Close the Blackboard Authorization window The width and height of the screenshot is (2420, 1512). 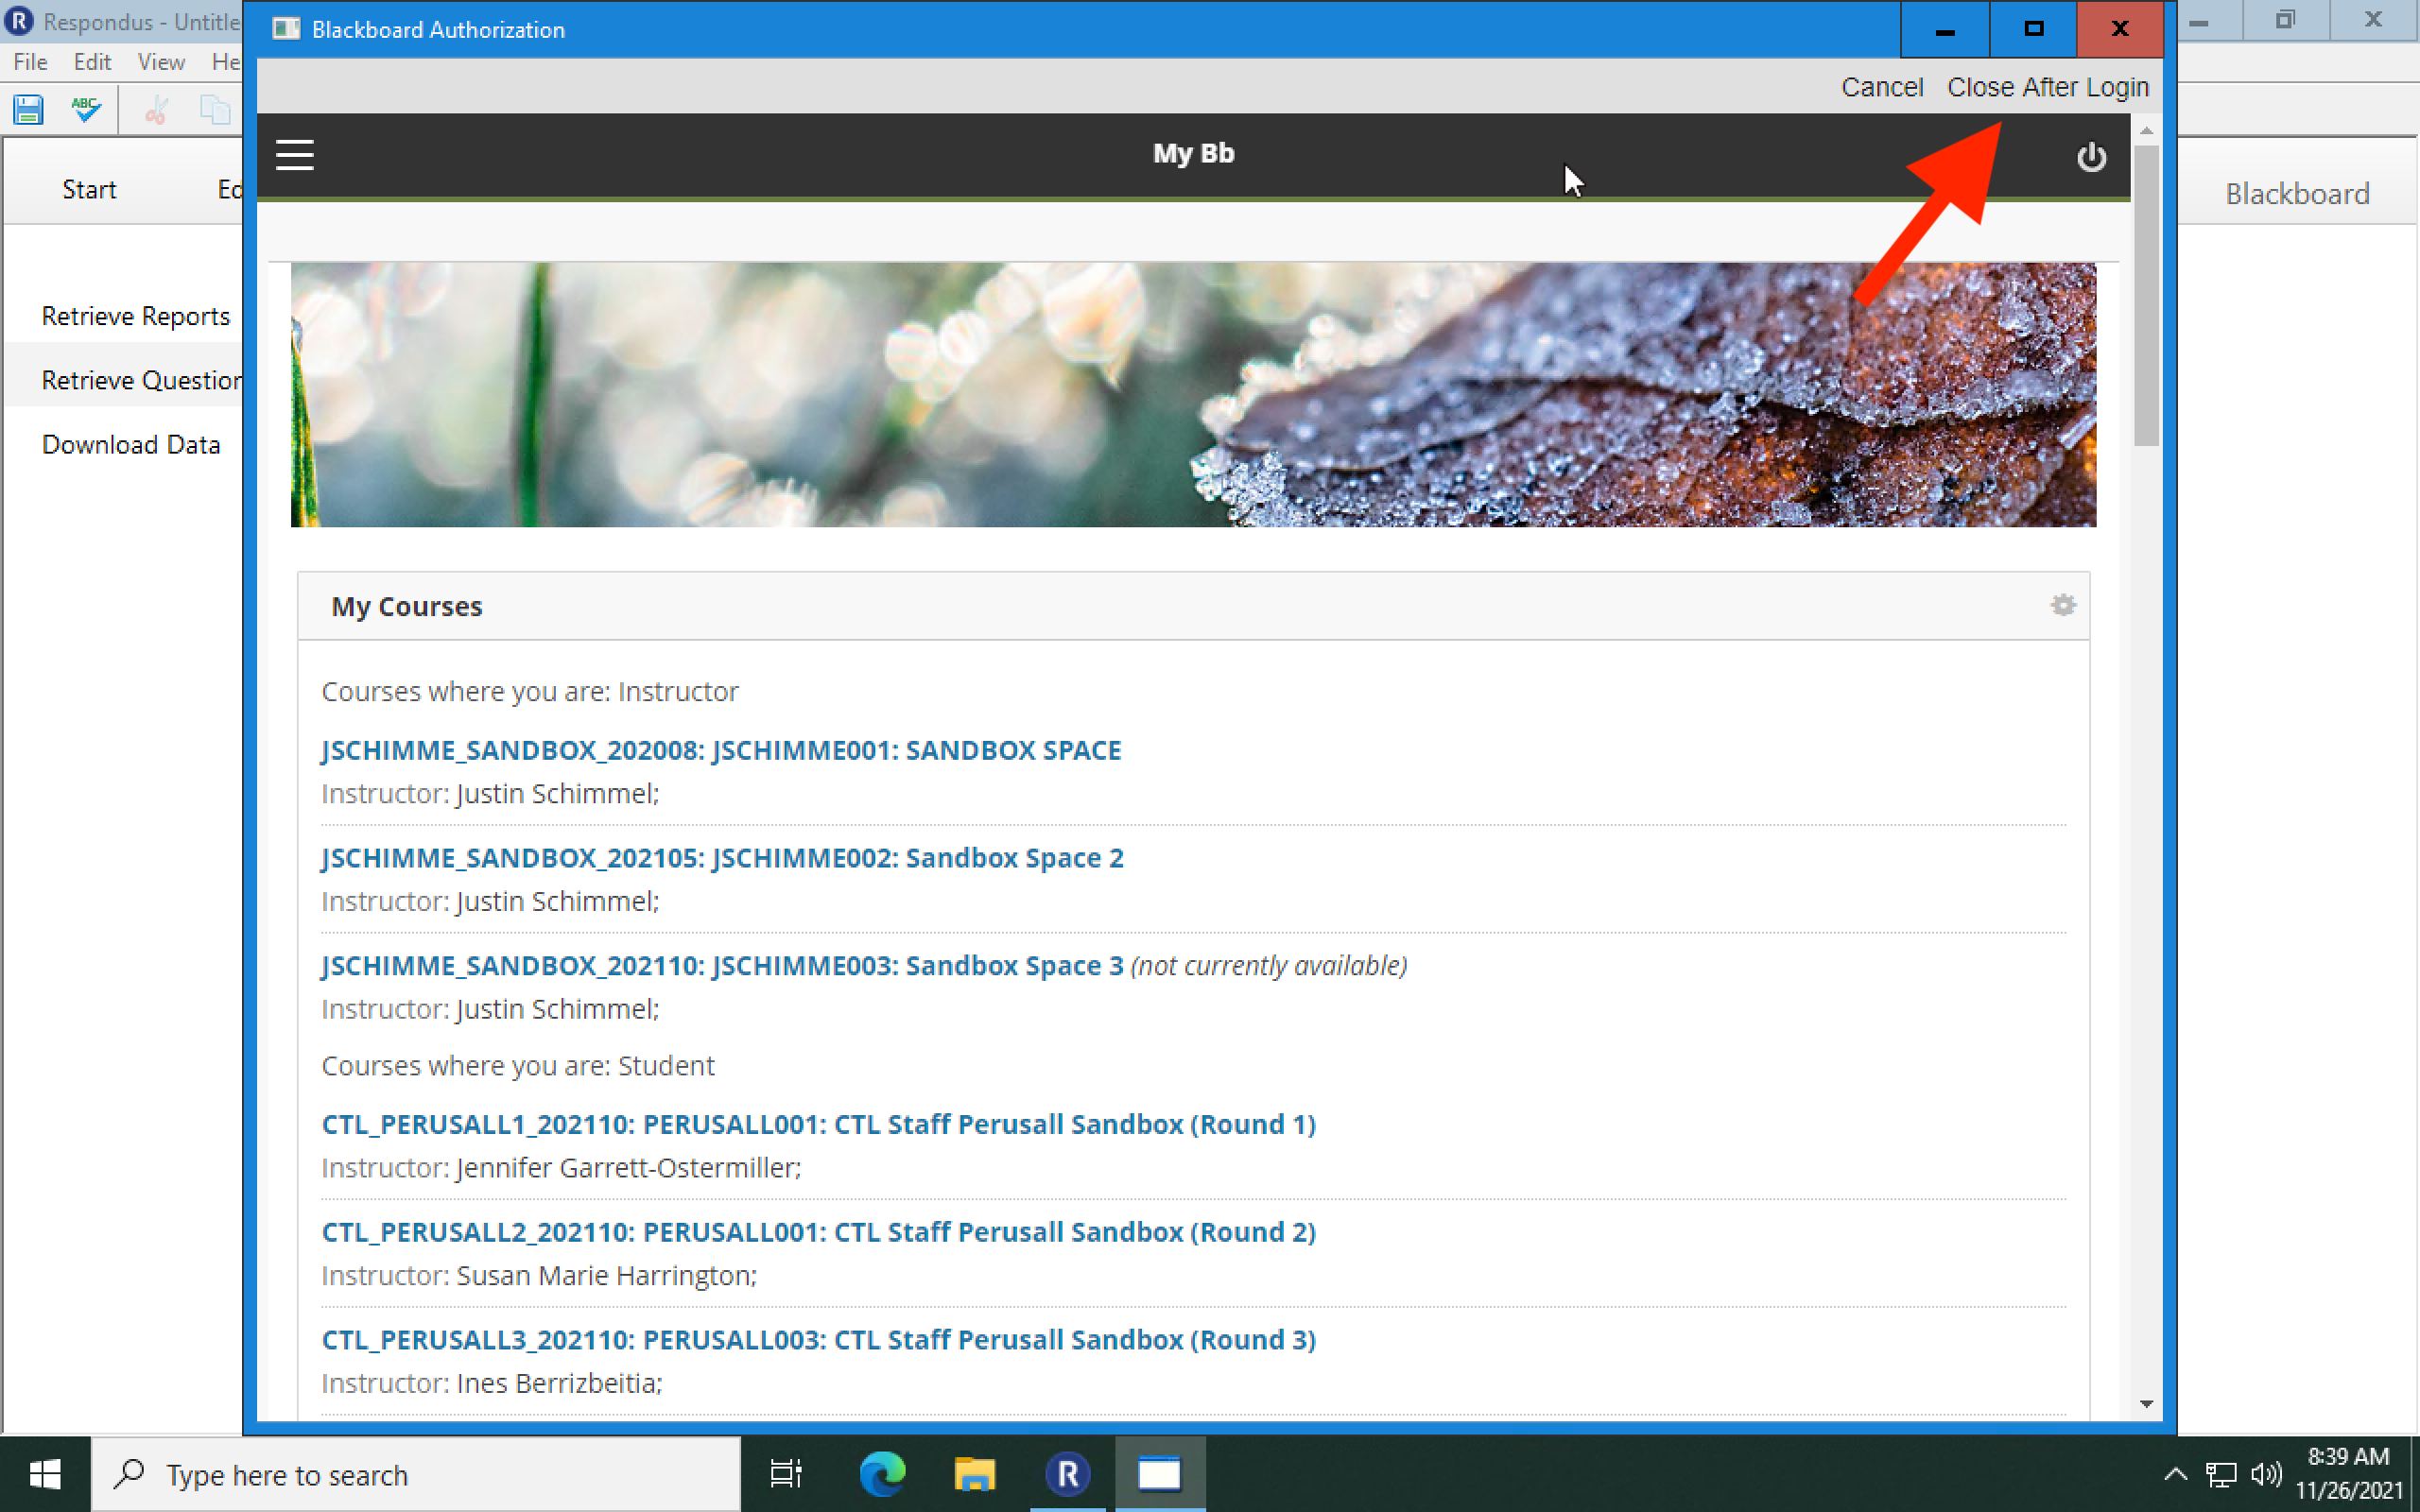(2120, 29)
